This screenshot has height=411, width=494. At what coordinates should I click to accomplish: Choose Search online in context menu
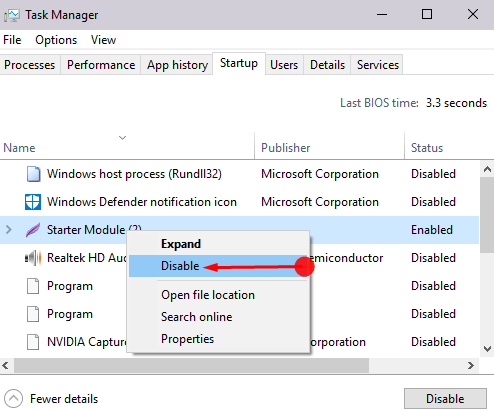point(219,317)
